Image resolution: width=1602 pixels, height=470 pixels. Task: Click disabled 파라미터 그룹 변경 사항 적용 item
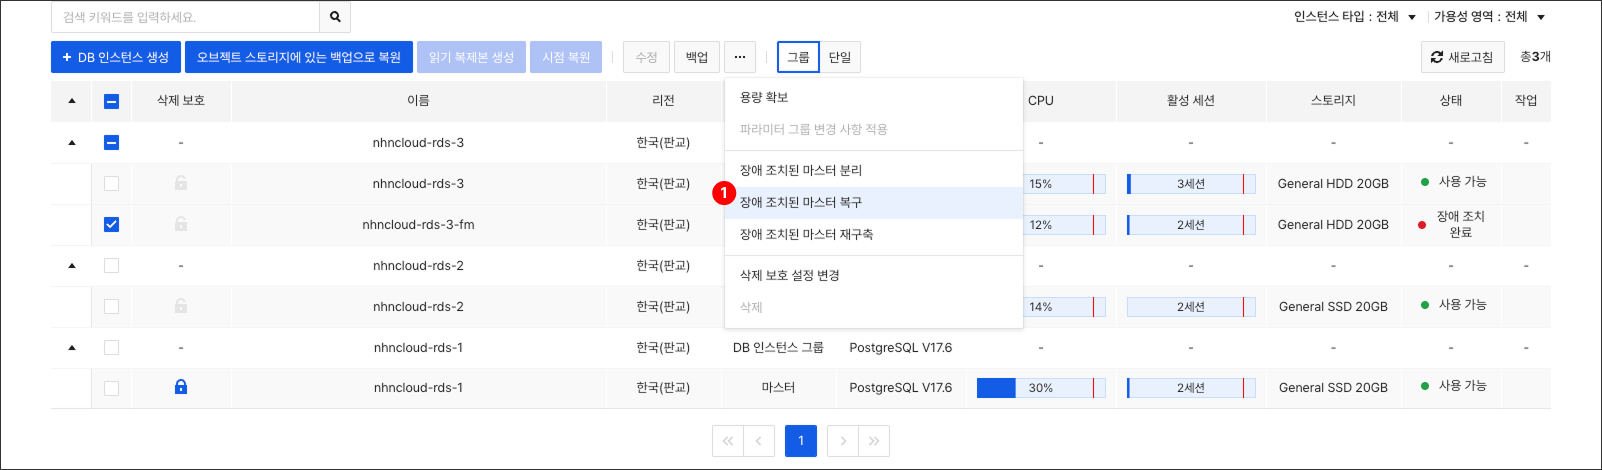pos(873,129)
